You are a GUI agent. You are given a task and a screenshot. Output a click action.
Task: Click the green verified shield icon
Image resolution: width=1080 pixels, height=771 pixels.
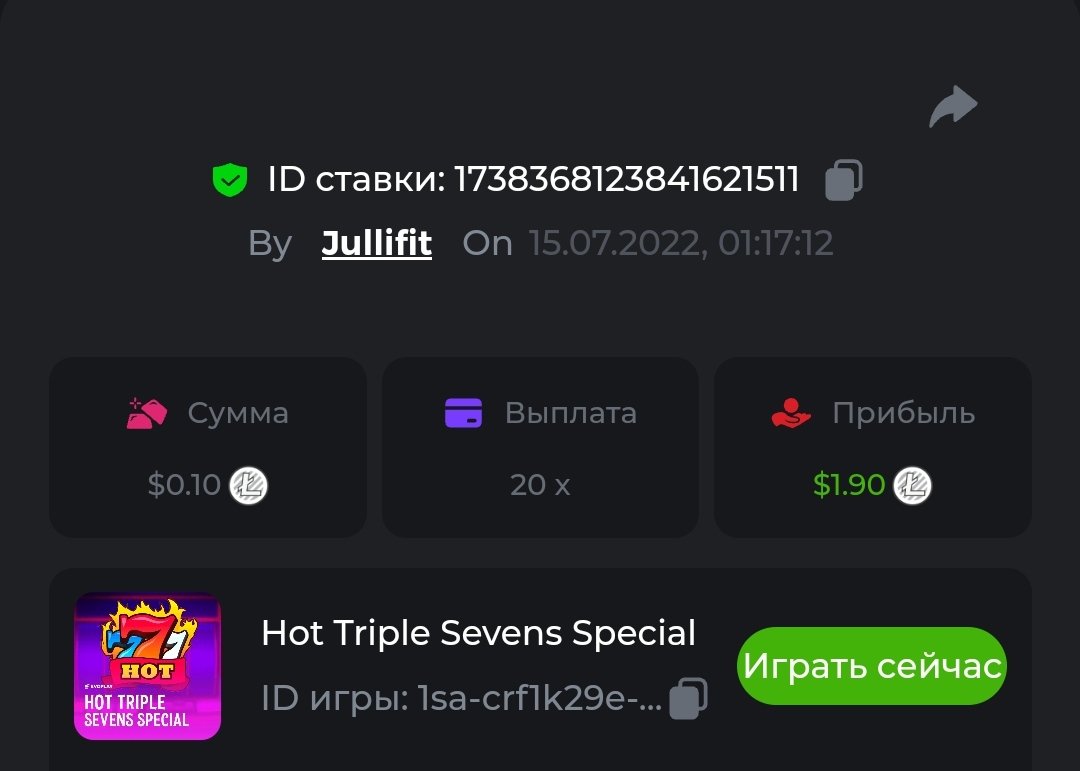tap(229, 180)
